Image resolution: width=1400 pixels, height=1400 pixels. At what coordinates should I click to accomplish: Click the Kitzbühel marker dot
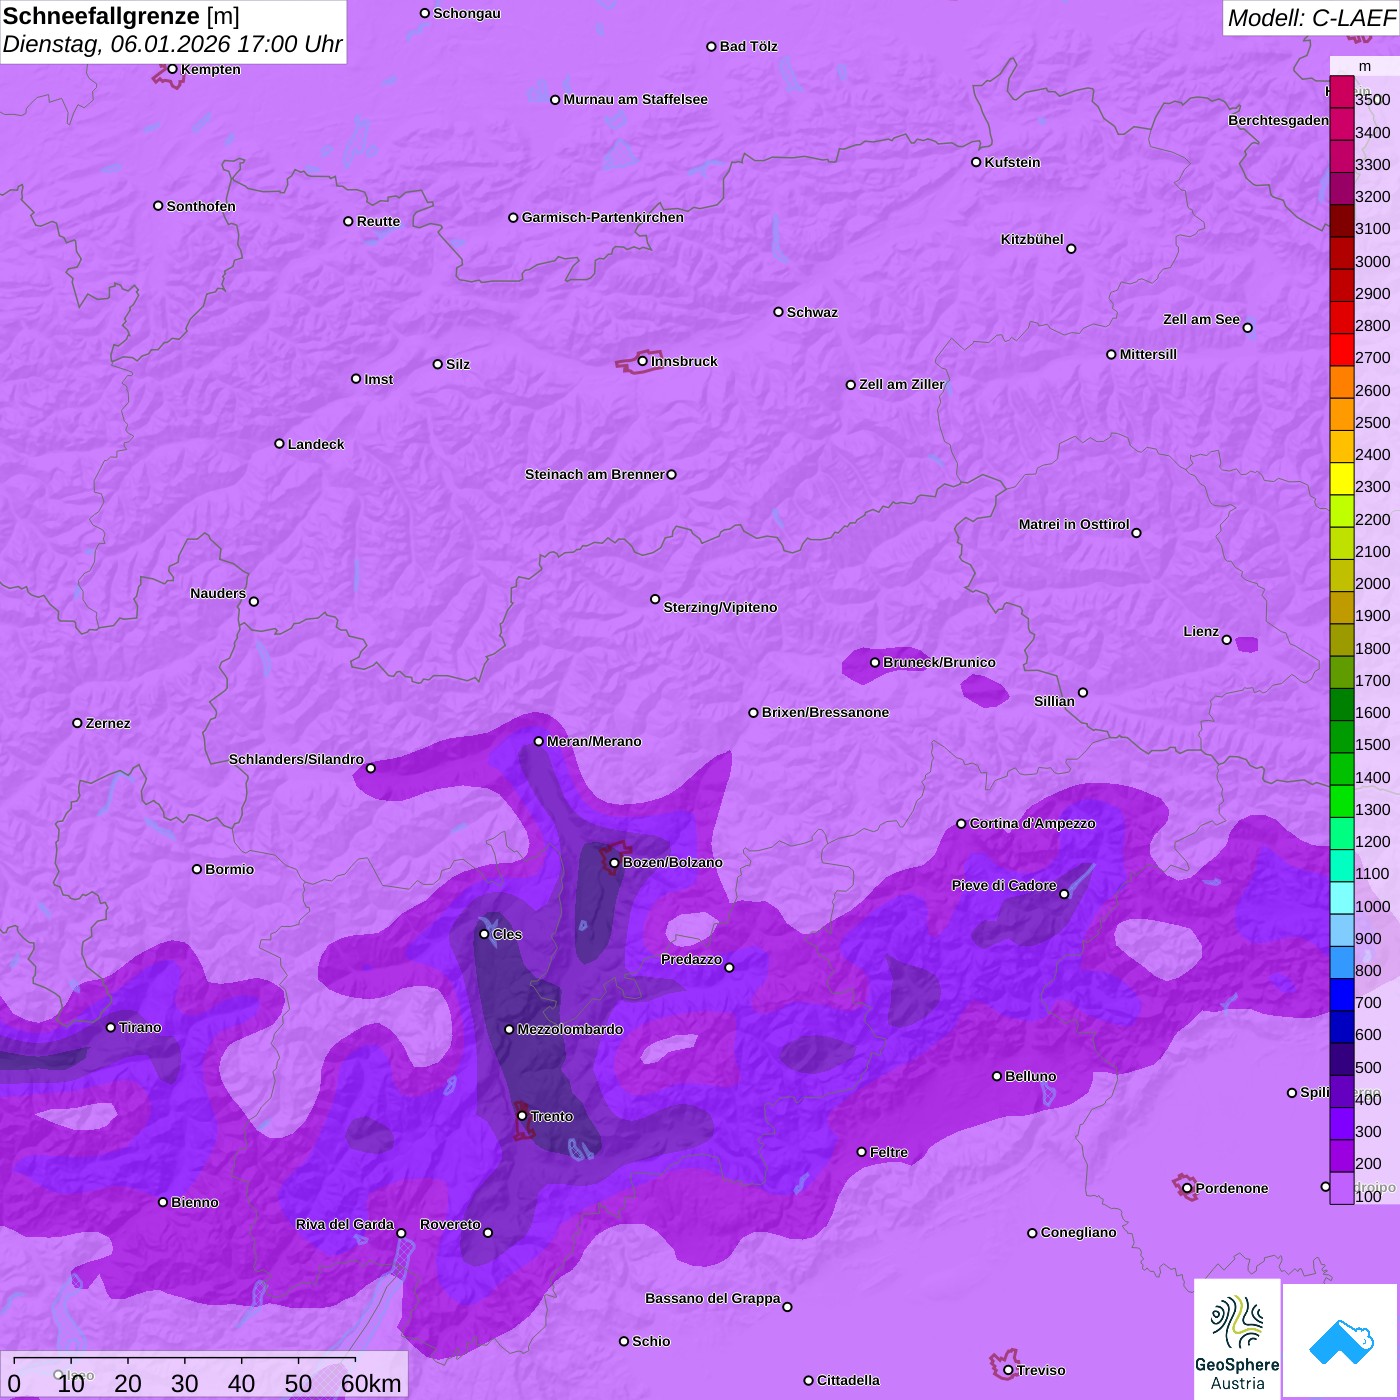point(1071,249)
